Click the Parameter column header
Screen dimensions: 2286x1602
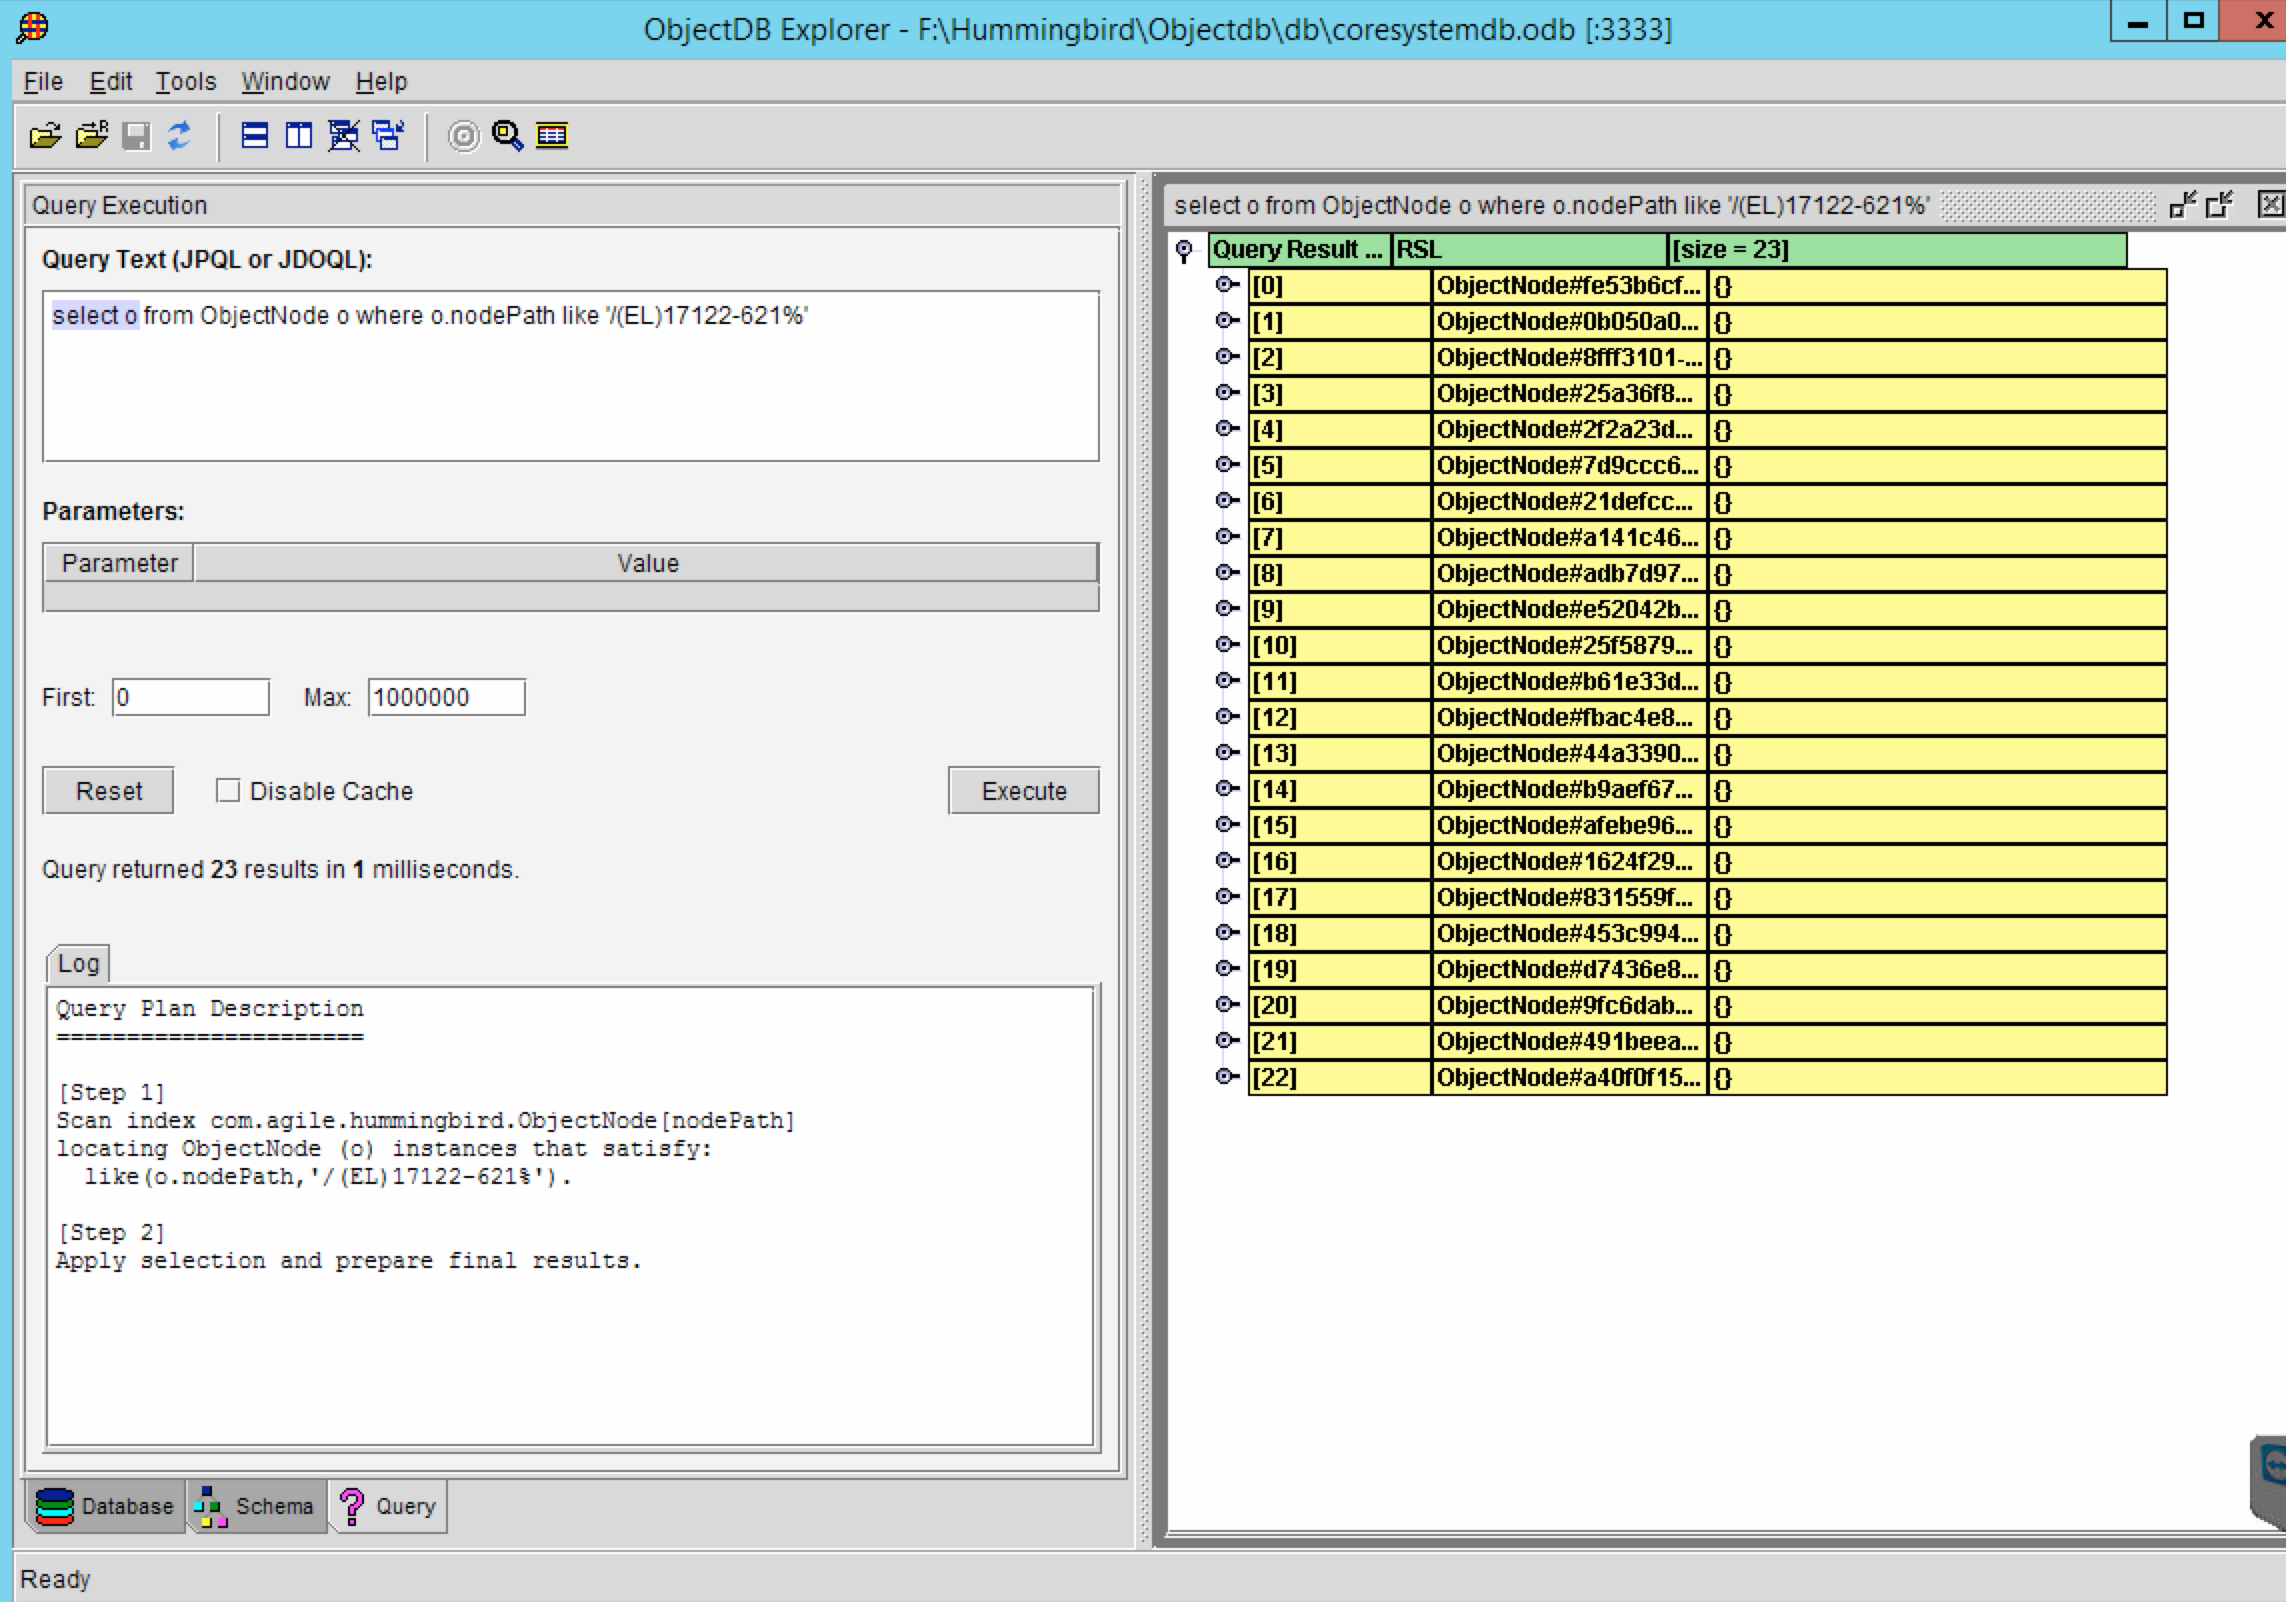click(119, 563)
